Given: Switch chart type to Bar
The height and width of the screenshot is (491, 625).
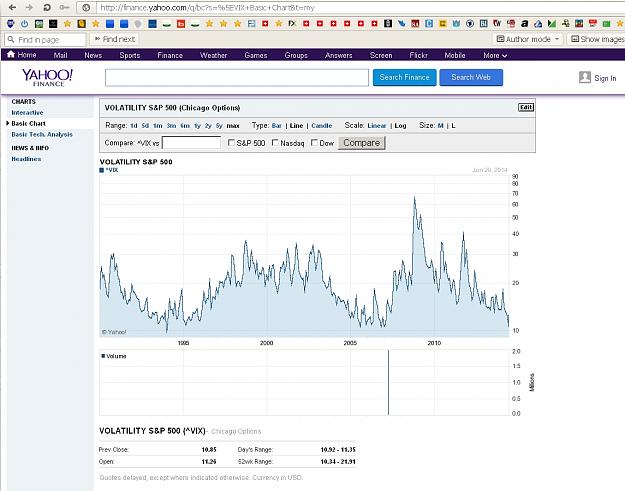Looking at the screenshot, I should point(277,126).
